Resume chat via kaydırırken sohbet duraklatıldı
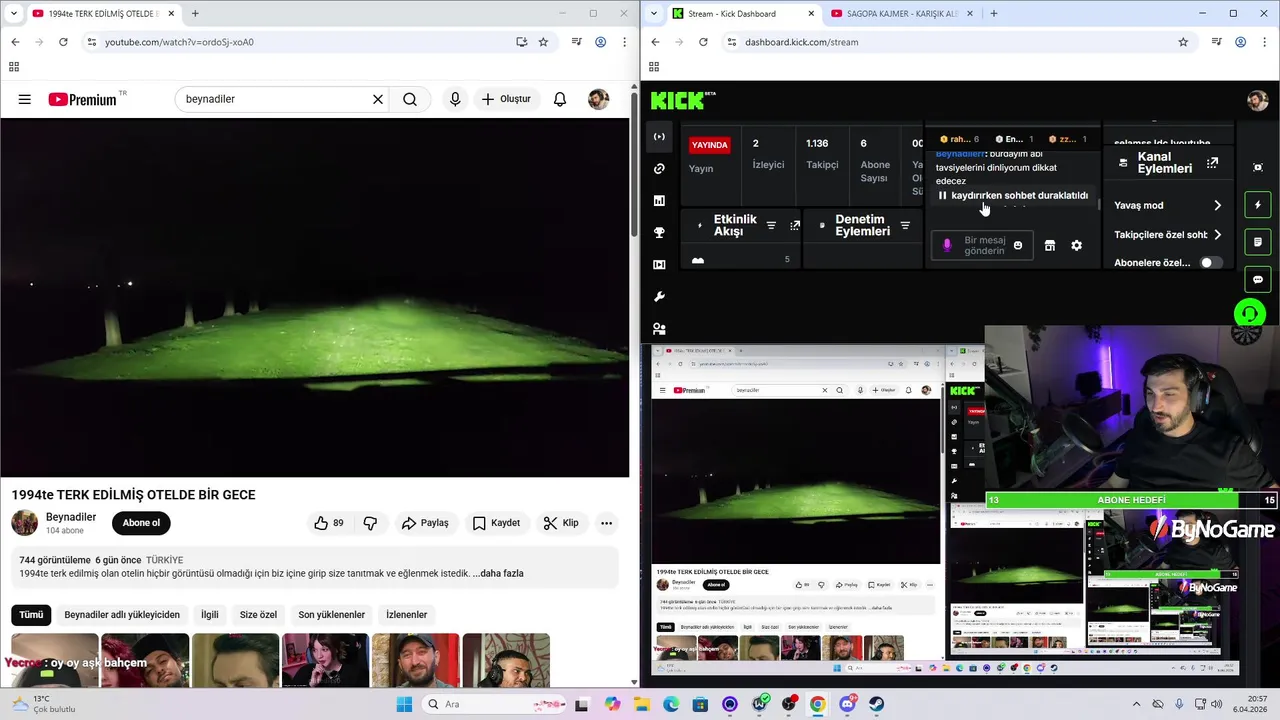Screen dimensions: 1280x720 pos(1013,196)
